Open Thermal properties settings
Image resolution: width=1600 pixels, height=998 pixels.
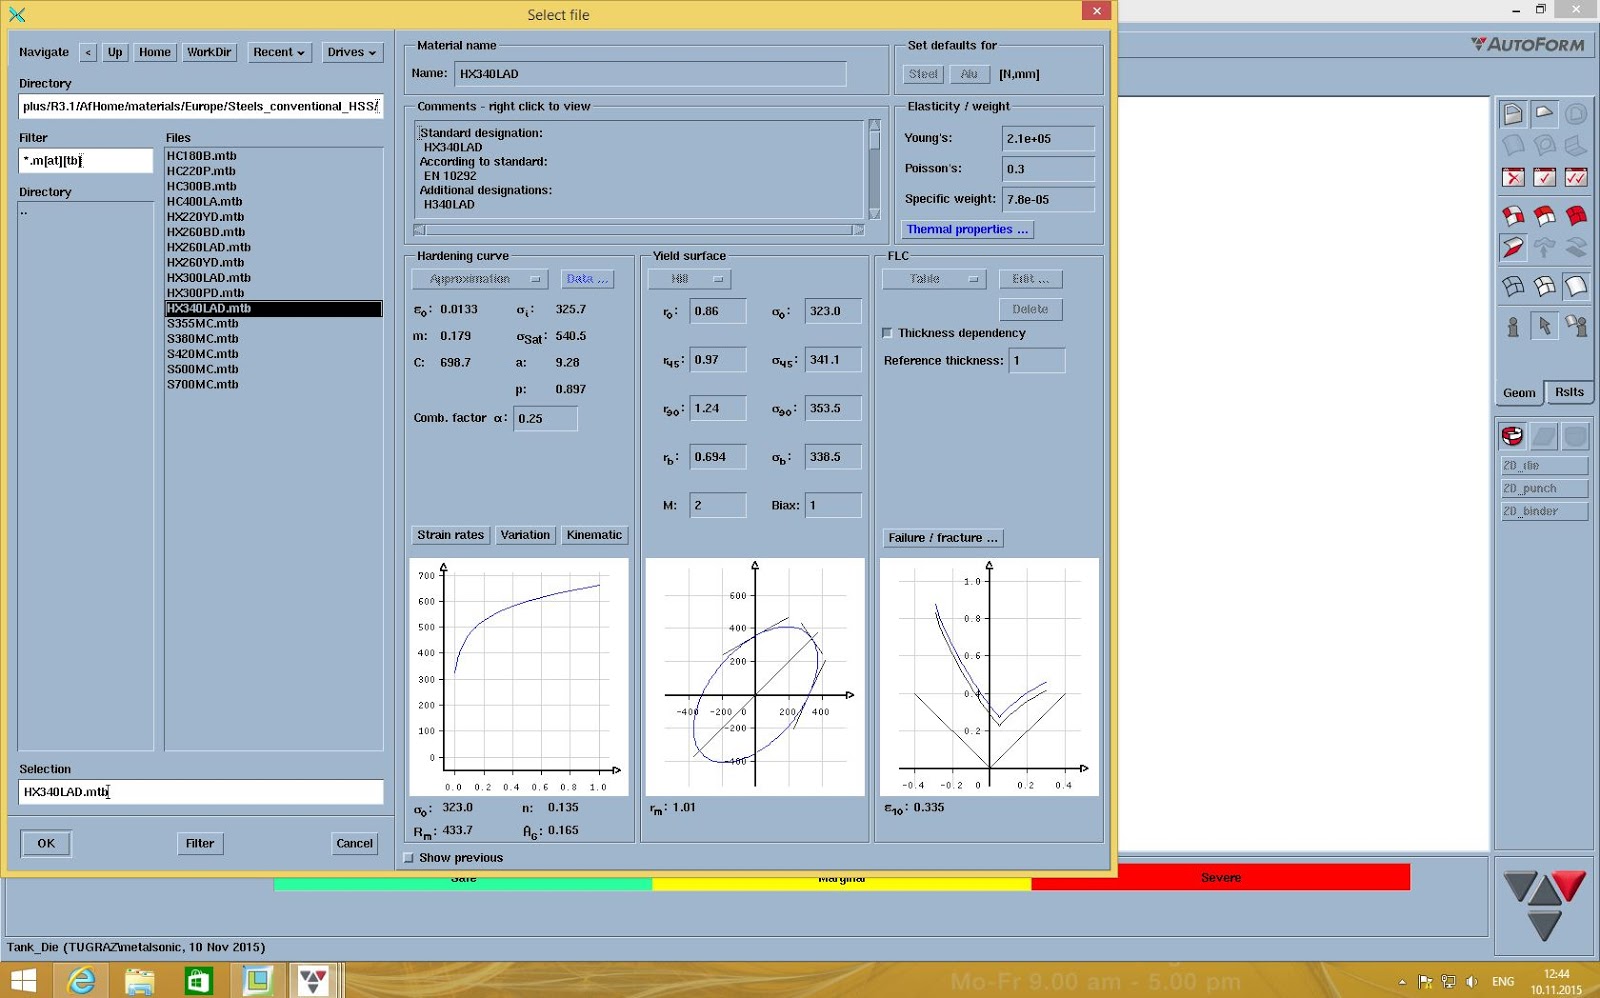click(x=966, y=229)
